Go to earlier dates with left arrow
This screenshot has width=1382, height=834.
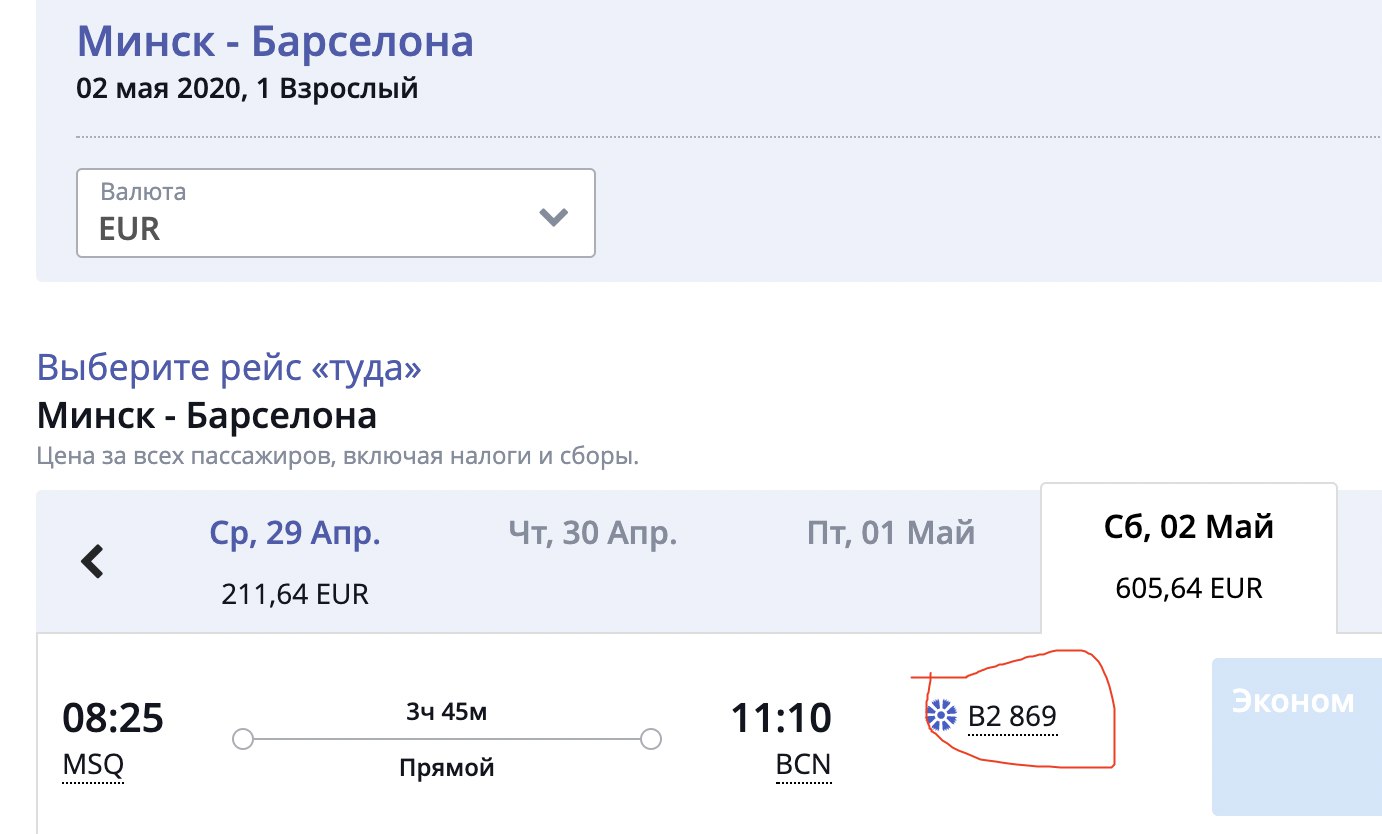coord(92,562)
